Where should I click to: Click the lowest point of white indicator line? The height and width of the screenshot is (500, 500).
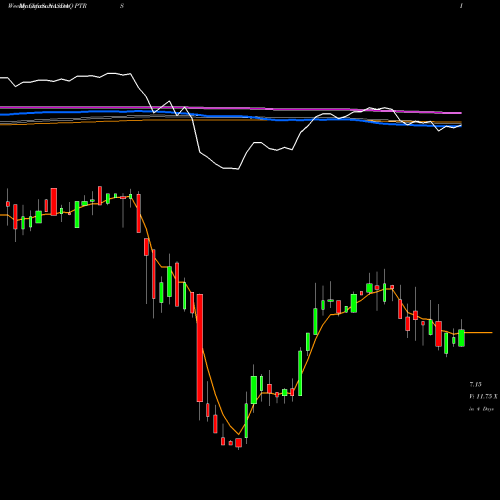coord(238,169)
